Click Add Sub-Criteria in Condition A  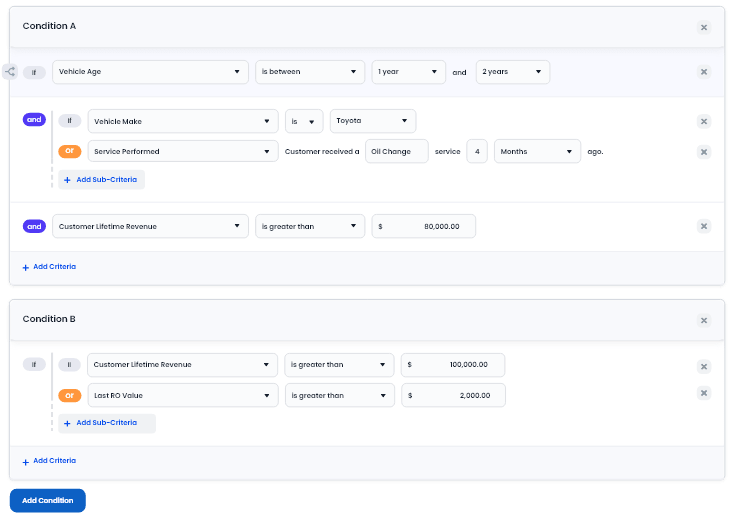pyautogui.click(x=101, y=180)
